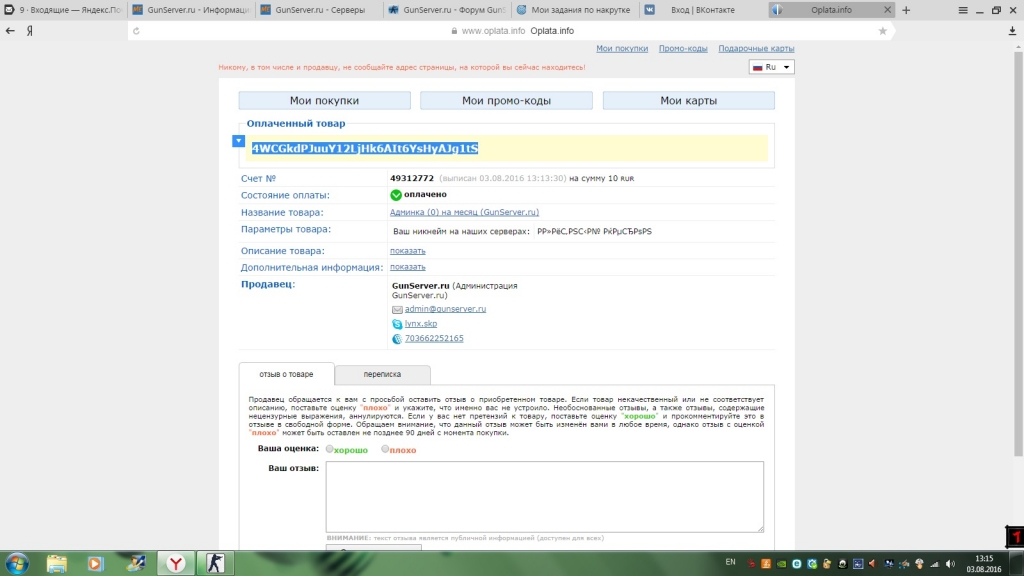Screen dimensions: 1024x576
Task: Open the browser downloads arrow icon
Action: (1012, 31)
